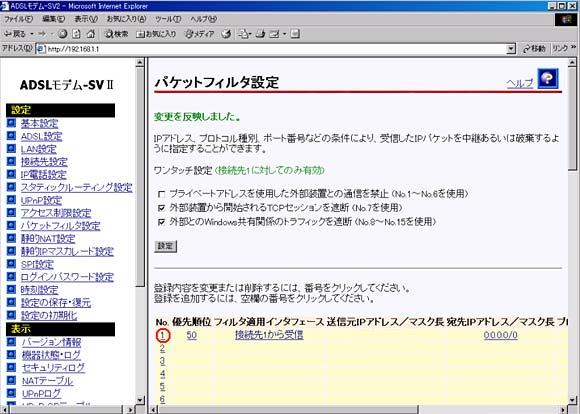Click the bullet icon beside ADSL設定
The height and width of the screenshot is (414, 580).
click(11, 136)
